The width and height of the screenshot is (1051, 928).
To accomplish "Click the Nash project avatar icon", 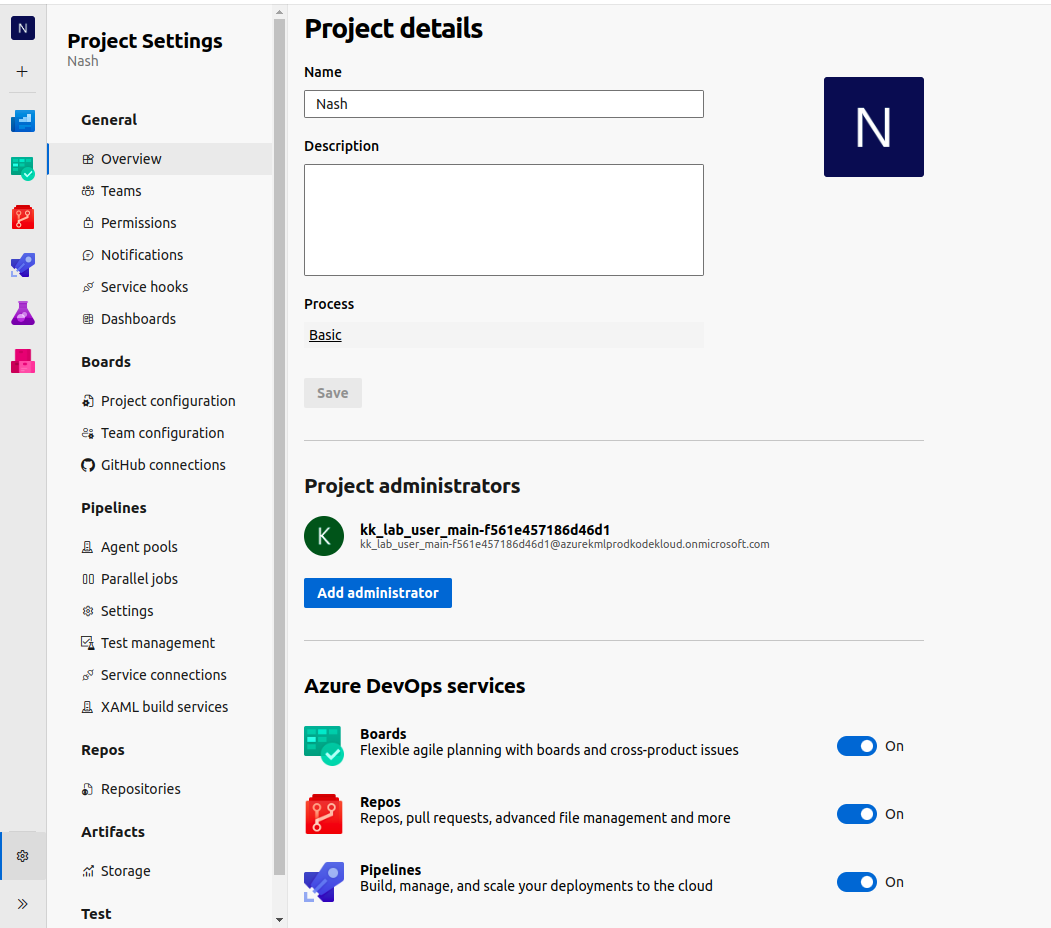I will tap(22, 28).
